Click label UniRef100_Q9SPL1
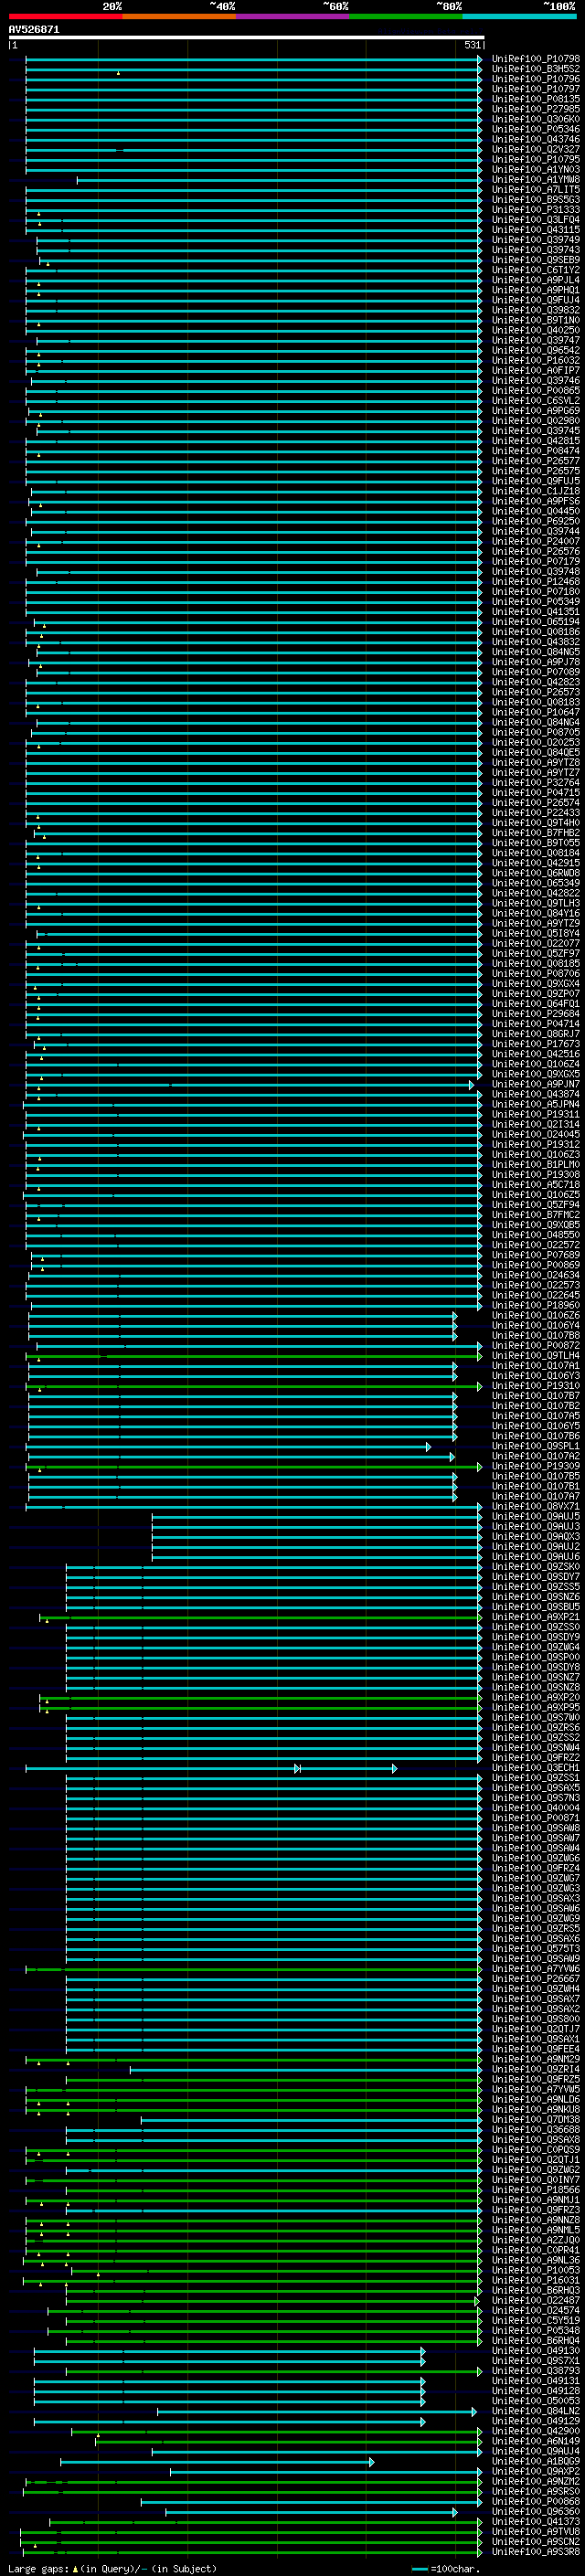585x2576 pixels. (x=536, y=1446)
